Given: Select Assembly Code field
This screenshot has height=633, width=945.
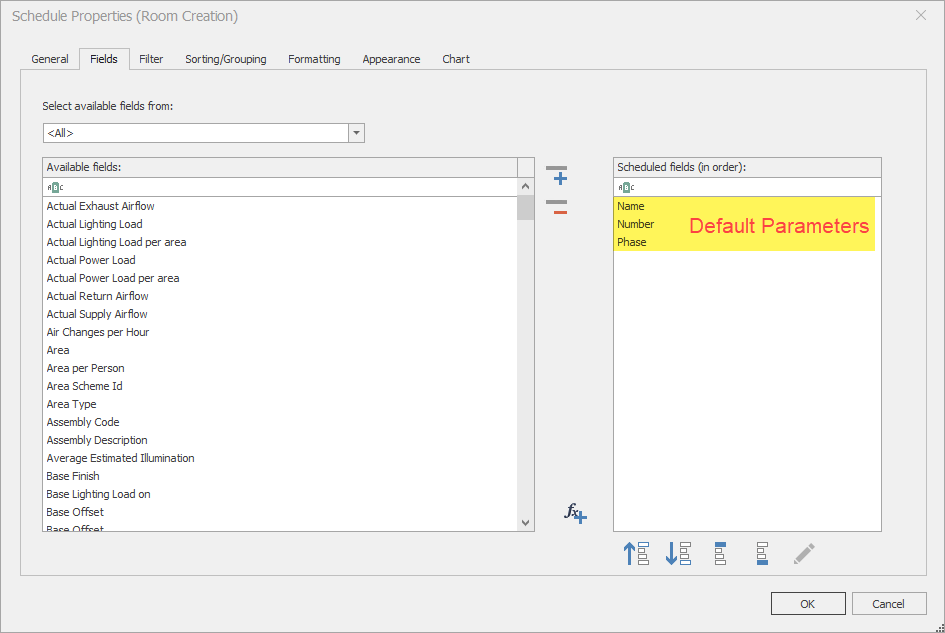Looking at the screenshot, I should (x=280, y=423).
